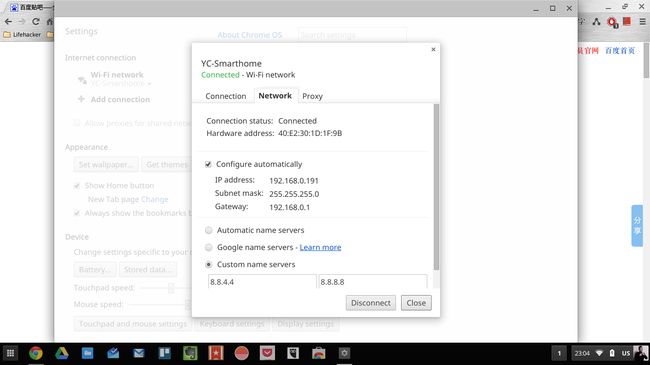The image size is (650, 365).
Task: Click the red square extension icon in Chrome toolbar
Action: point(627,21)
